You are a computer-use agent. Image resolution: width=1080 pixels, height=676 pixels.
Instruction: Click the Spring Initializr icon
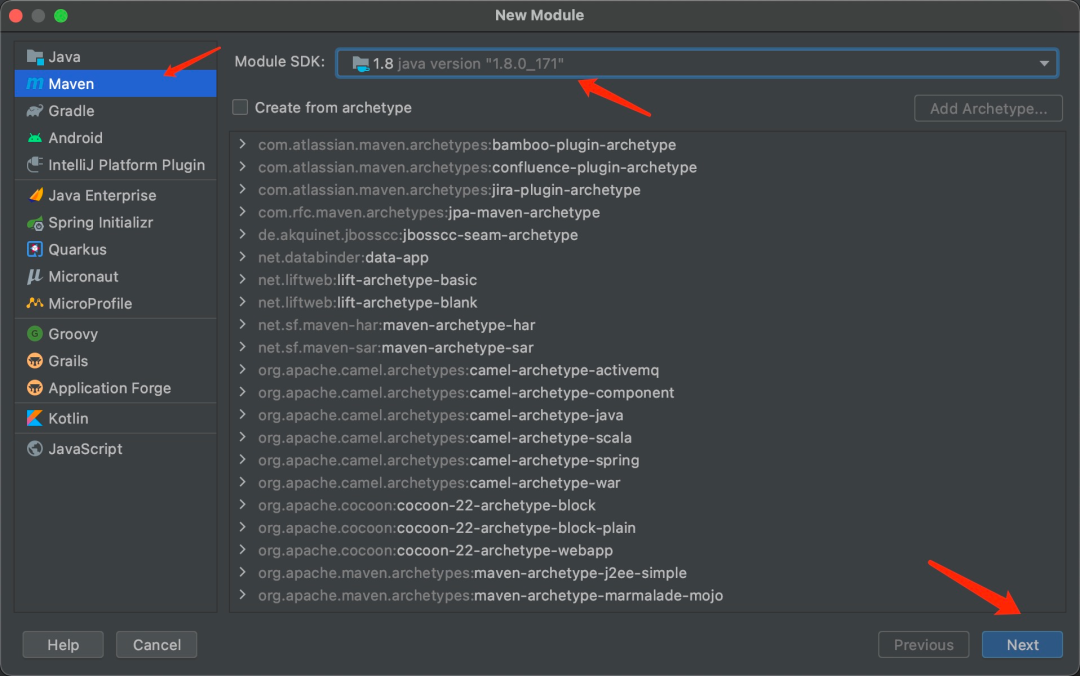(34, 223)
